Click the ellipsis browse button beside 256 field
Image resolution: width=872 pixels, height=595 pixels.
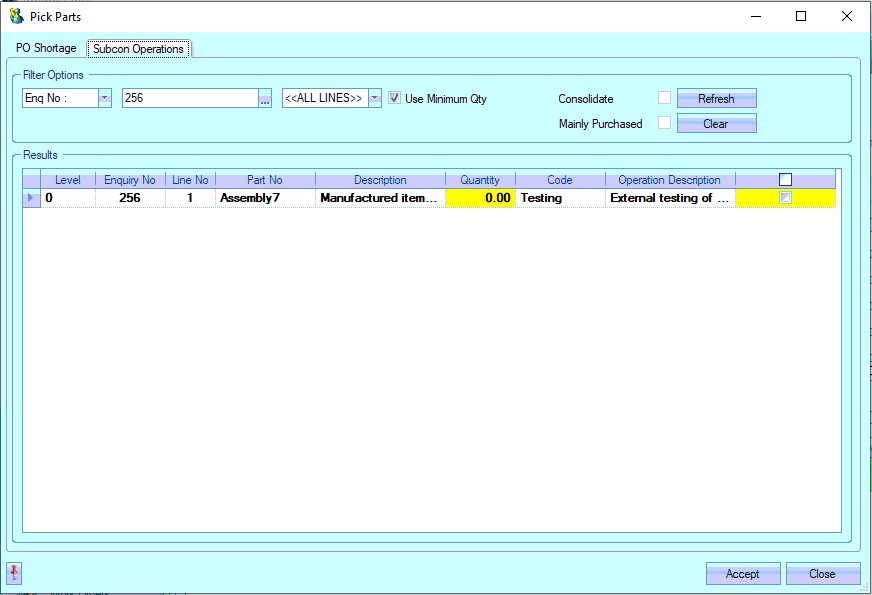(265, 99)
